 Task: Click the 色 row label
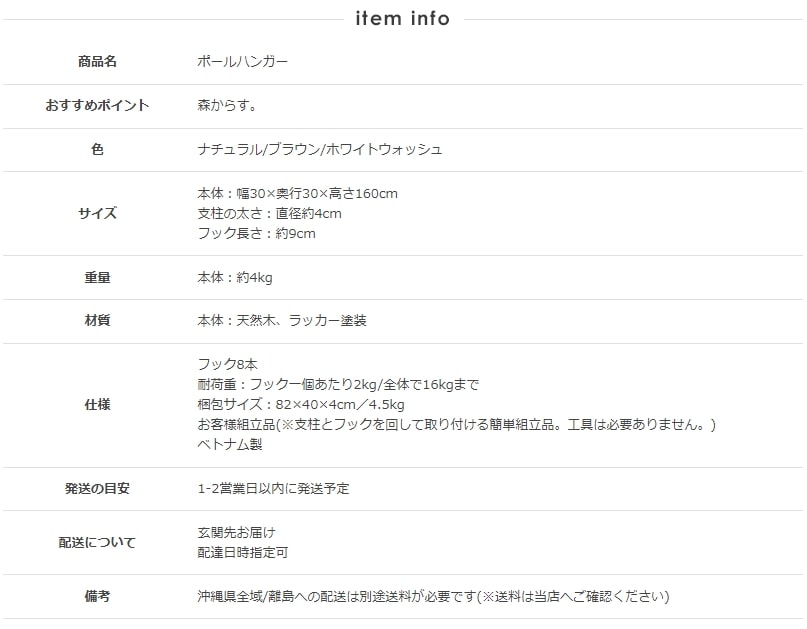pyautogui.click(x=97, y=149)
